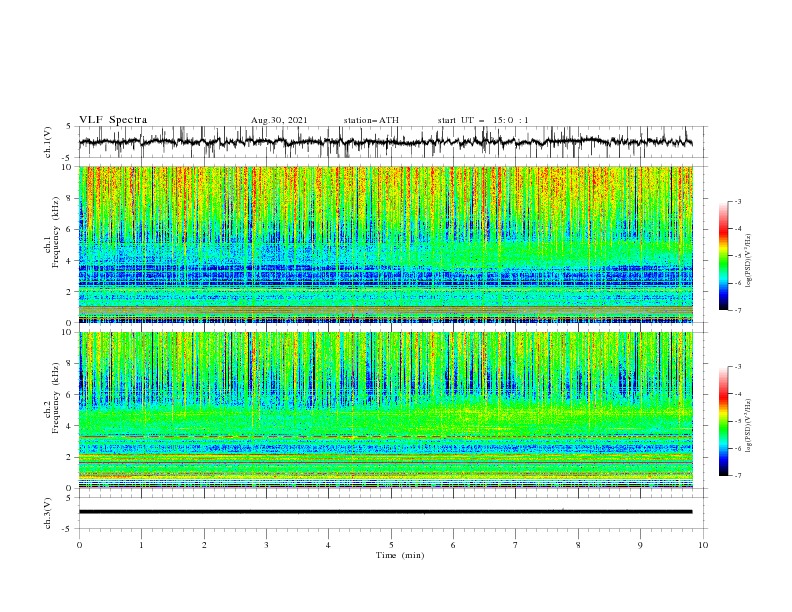Click the "station=ATH" label
Viewport: 792px width, 612px height.
[371, 120]
